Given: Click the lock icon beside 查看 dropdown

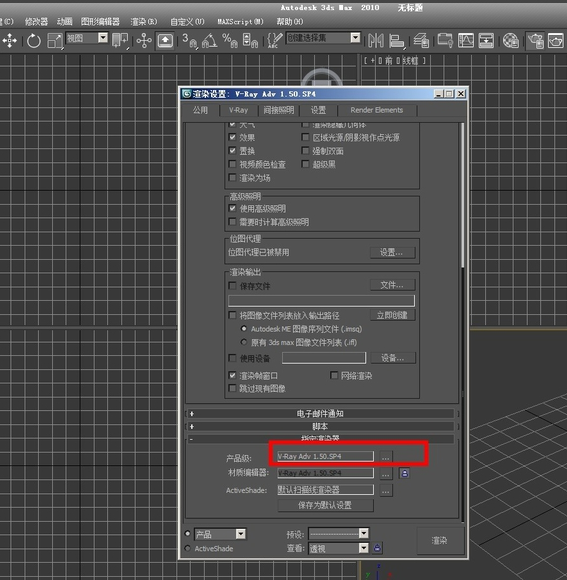Looking at the screenshot, I should tap(377, 548).
